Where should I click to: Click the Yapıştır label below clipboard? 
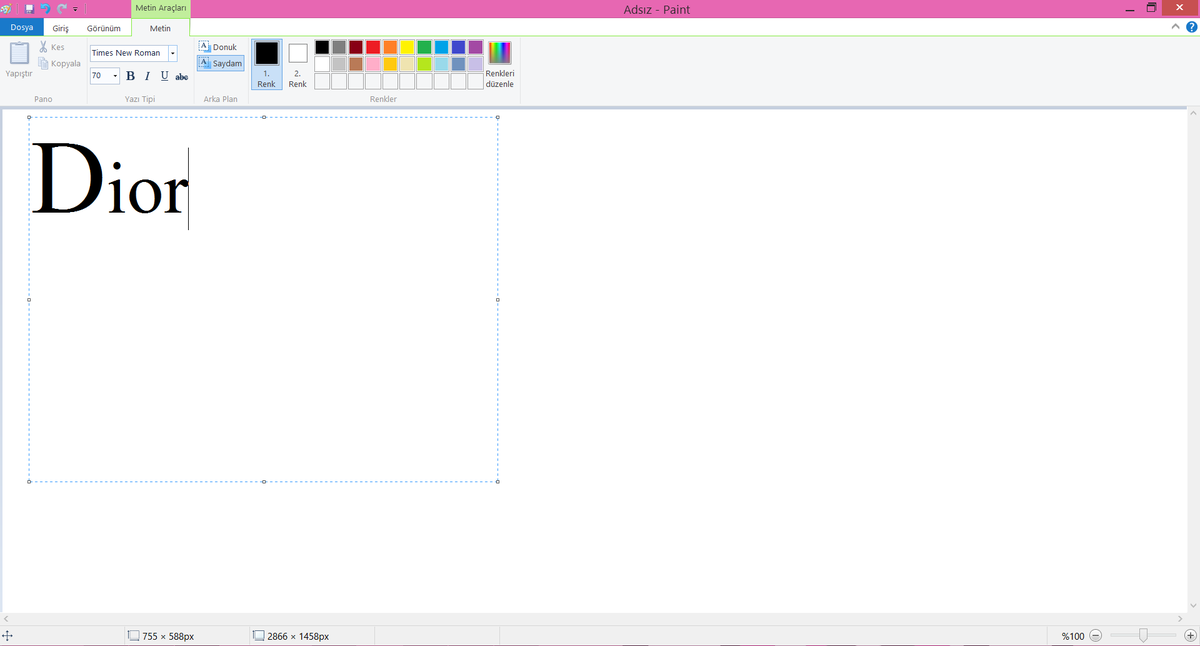click(19, 74)
